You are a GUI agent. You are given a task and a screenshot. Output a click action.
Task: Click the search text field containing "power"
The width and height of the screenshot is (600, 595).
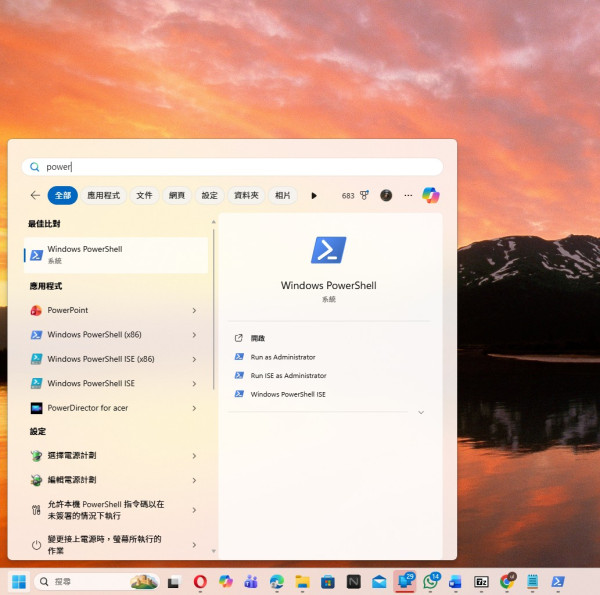point(232,167)
